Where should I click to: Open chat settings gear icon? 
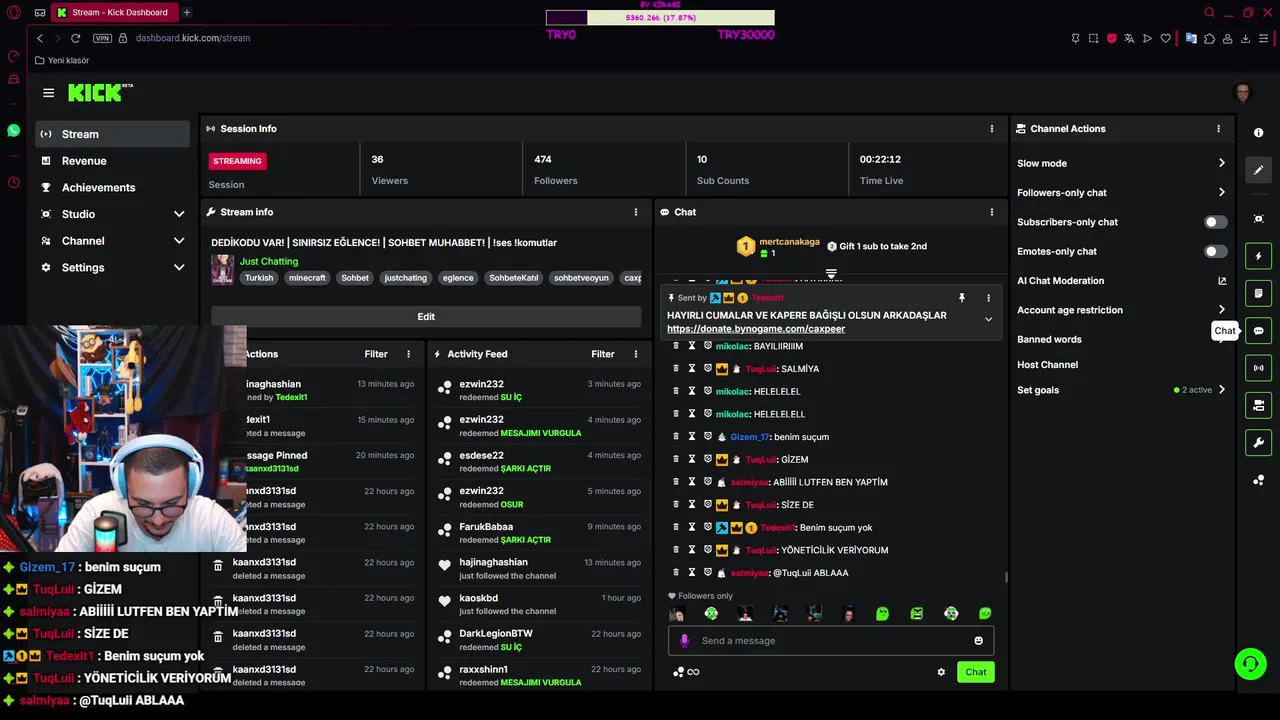point(941,672)
